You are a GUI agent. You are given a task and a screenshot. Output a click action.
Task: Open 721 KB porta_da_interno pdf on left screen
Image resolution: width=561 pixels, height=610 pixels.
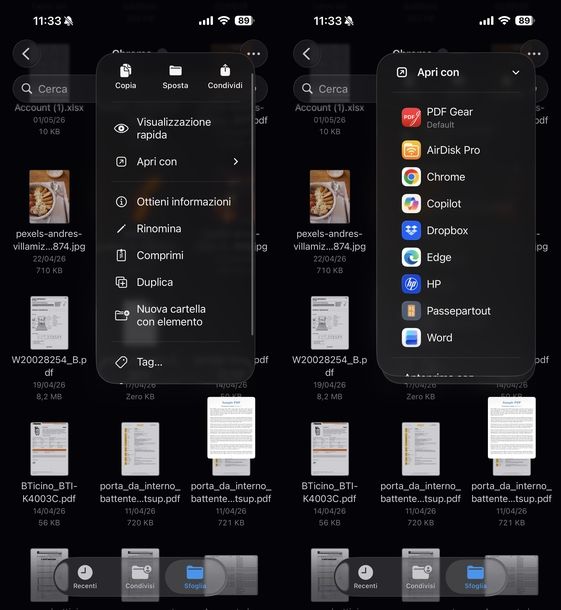231,428
